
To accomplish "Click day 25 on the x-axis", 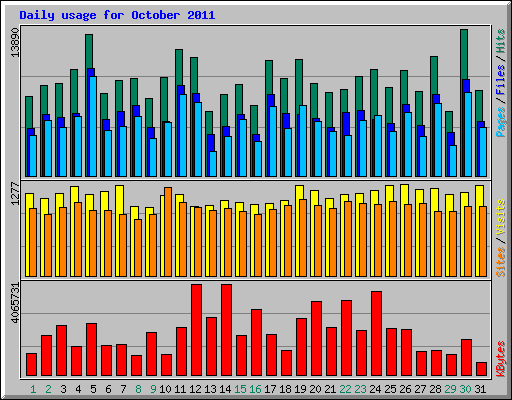I will [390, 389].
